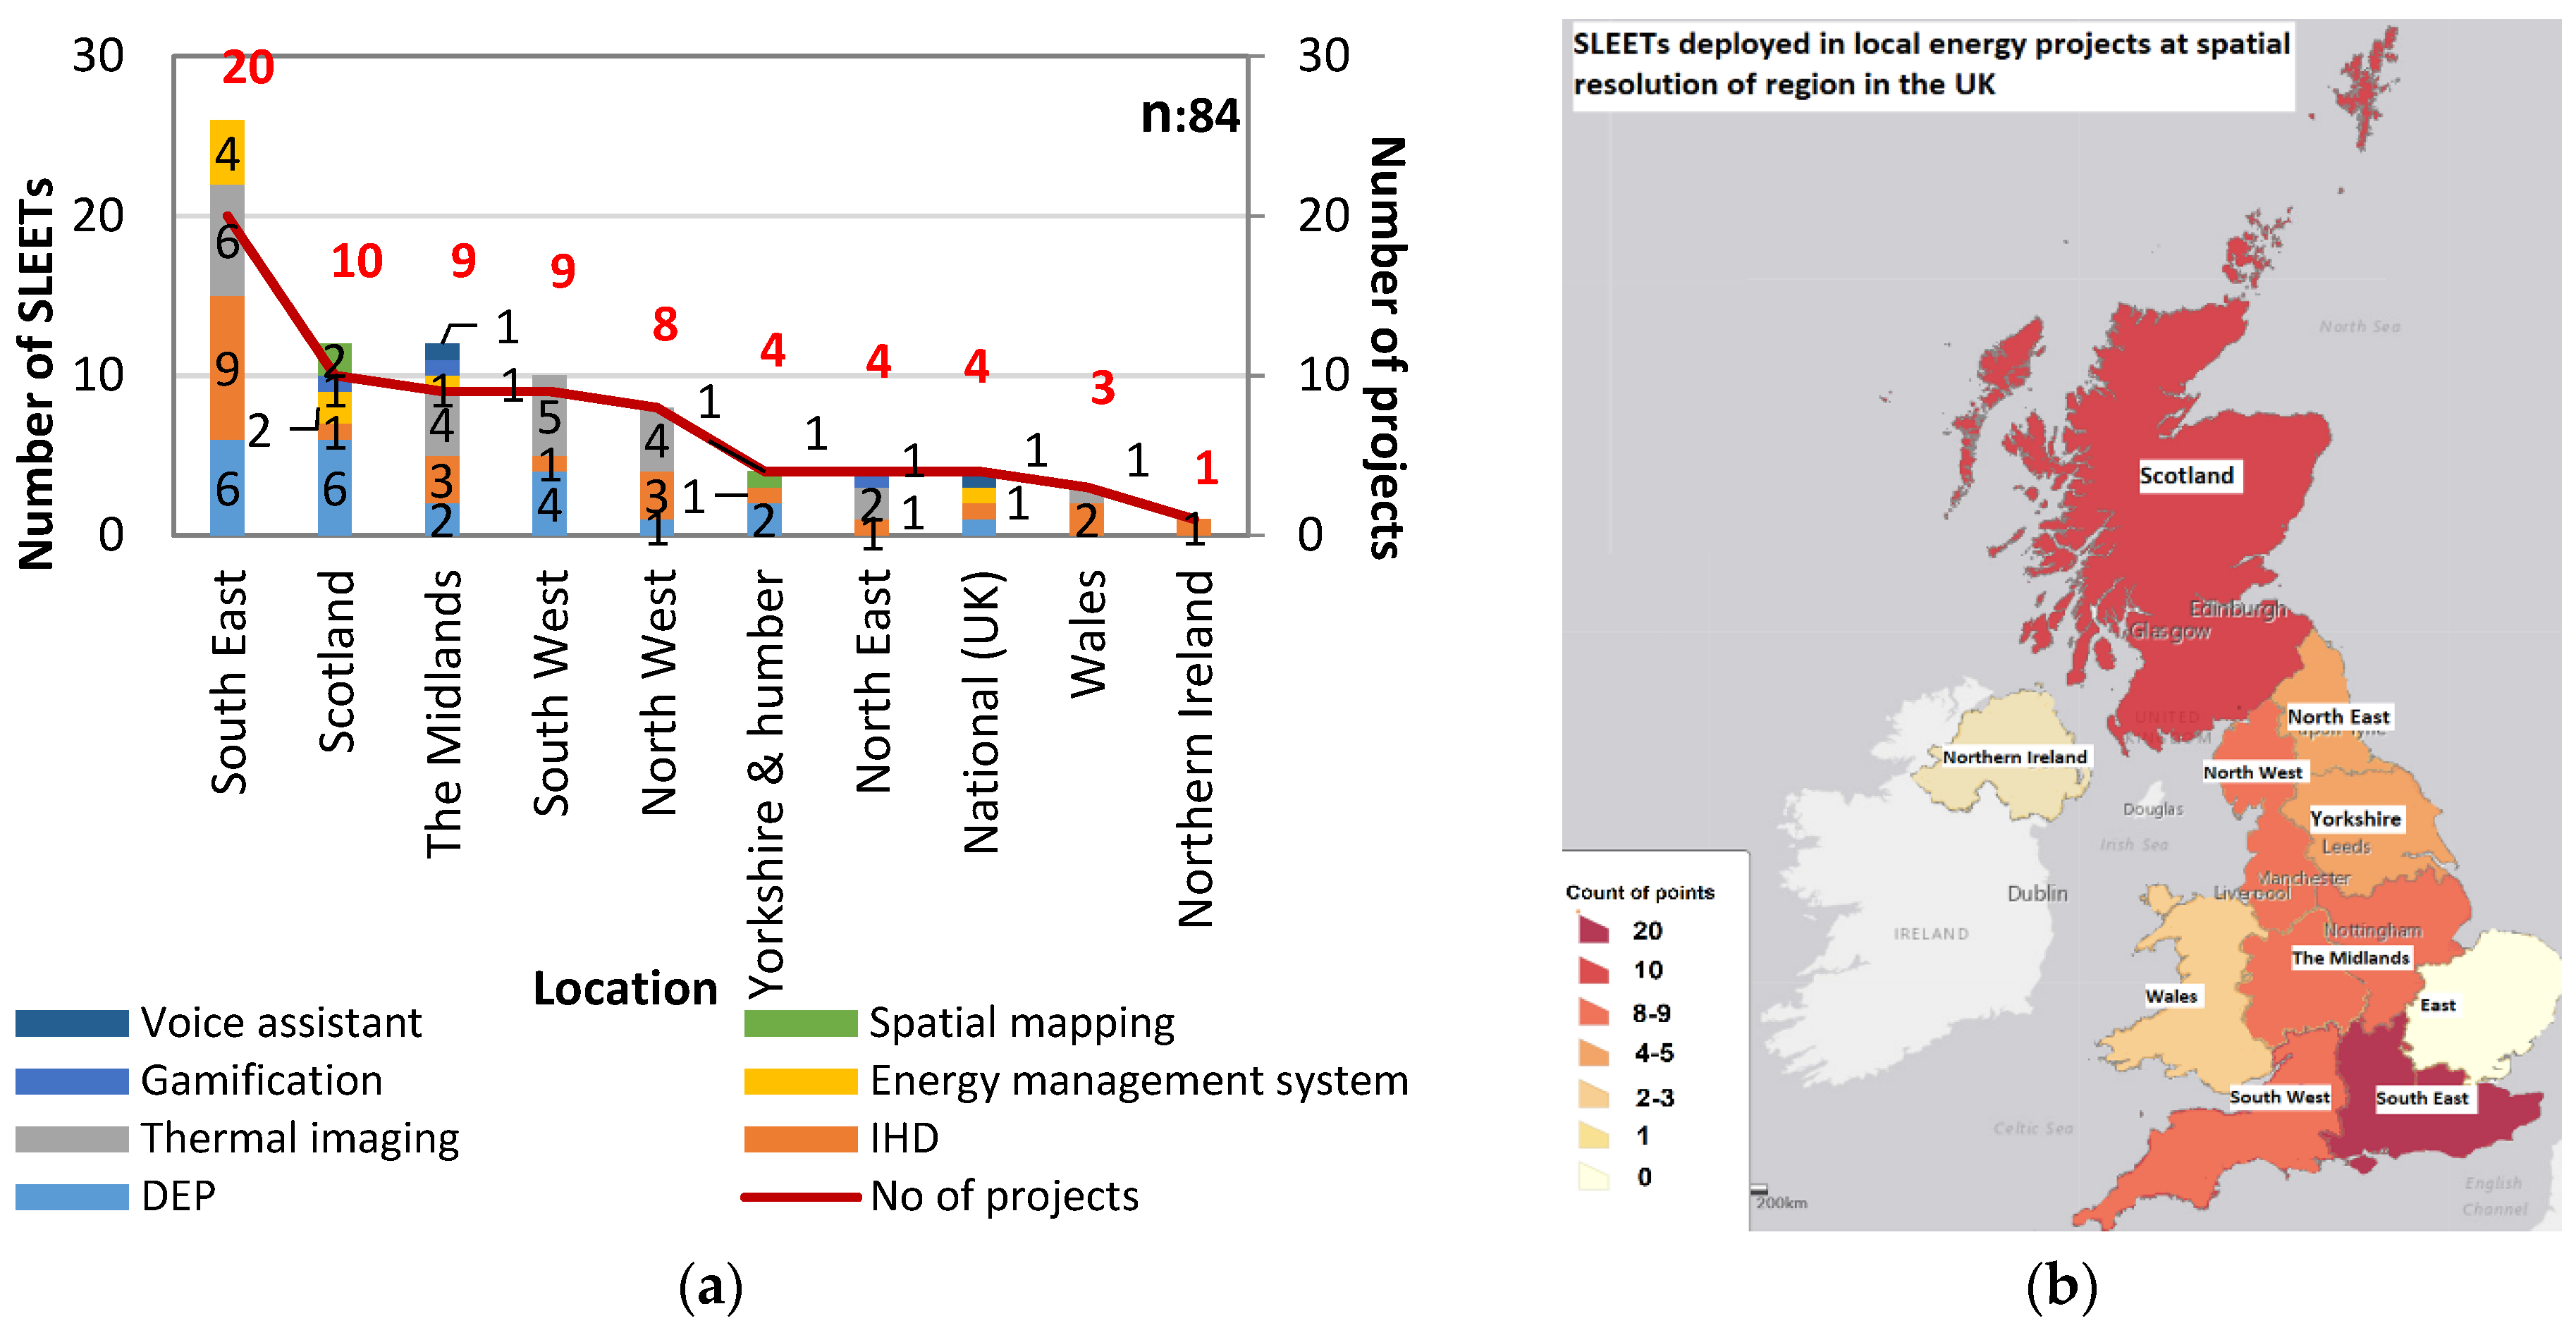Image resolution: width=2576 pixels, height=1335 pixels.
Task: Click the Scotland label on the map
Action: [x=2186, y=476]
